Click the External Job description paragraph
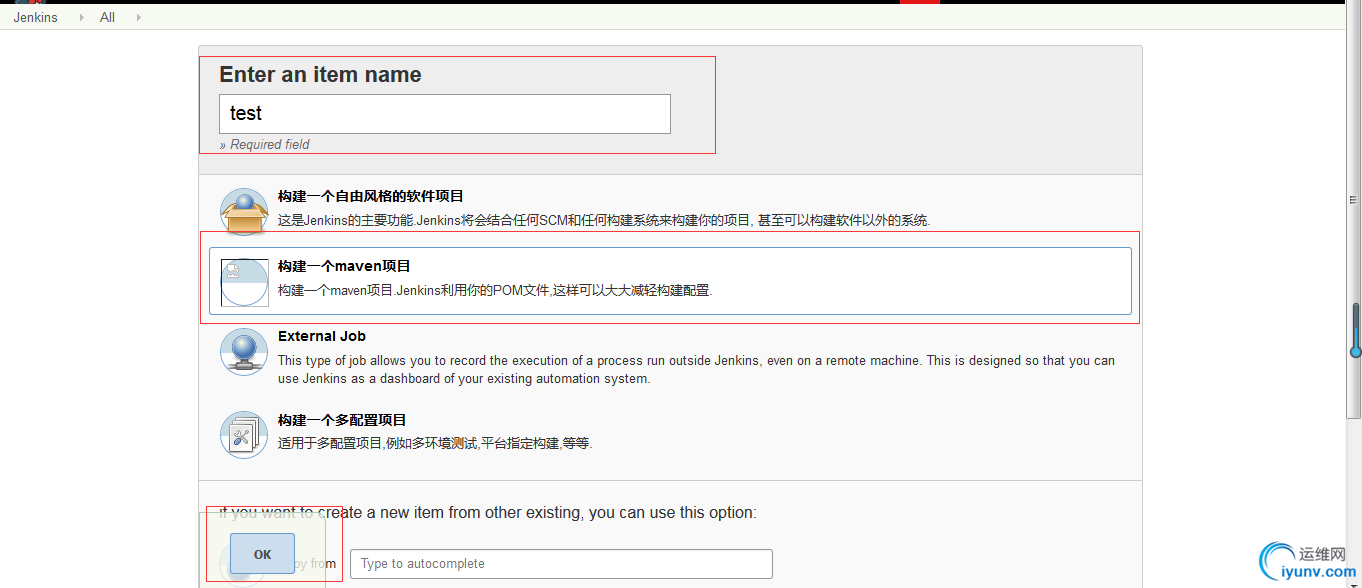The width and height of the screenshot is (1362, 588). click(696, 370)
